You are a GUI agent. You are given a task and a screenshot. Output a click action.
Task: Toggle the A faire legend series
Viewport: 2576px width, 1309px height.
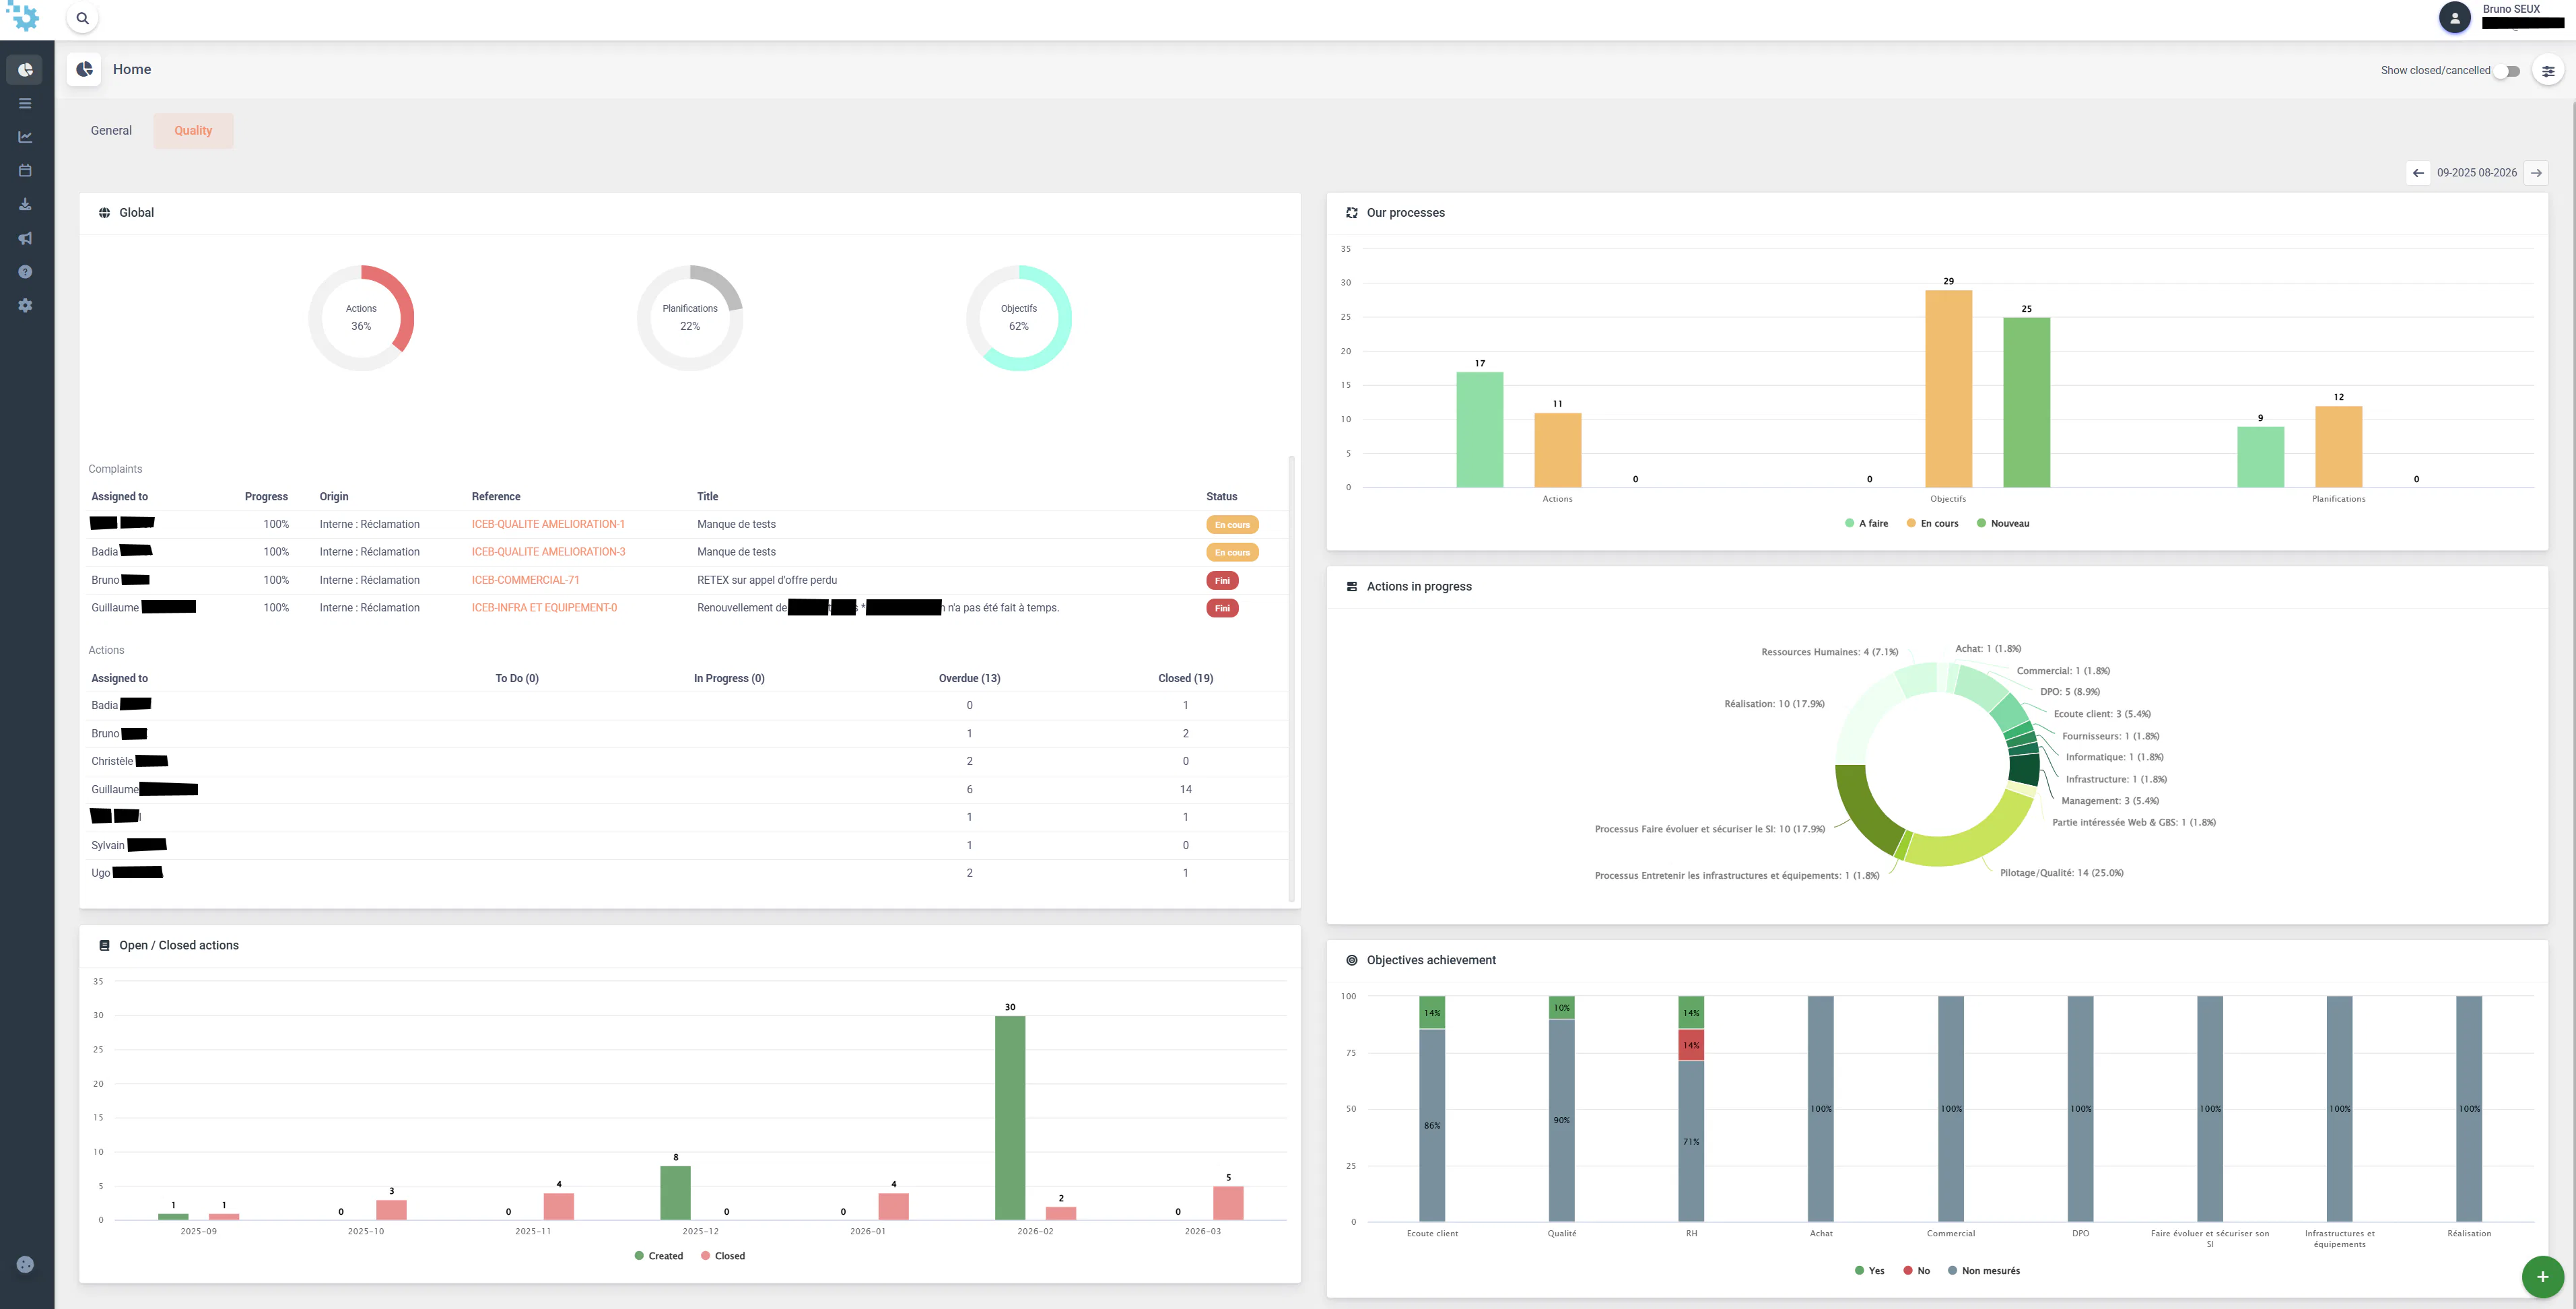point(1866,523)
